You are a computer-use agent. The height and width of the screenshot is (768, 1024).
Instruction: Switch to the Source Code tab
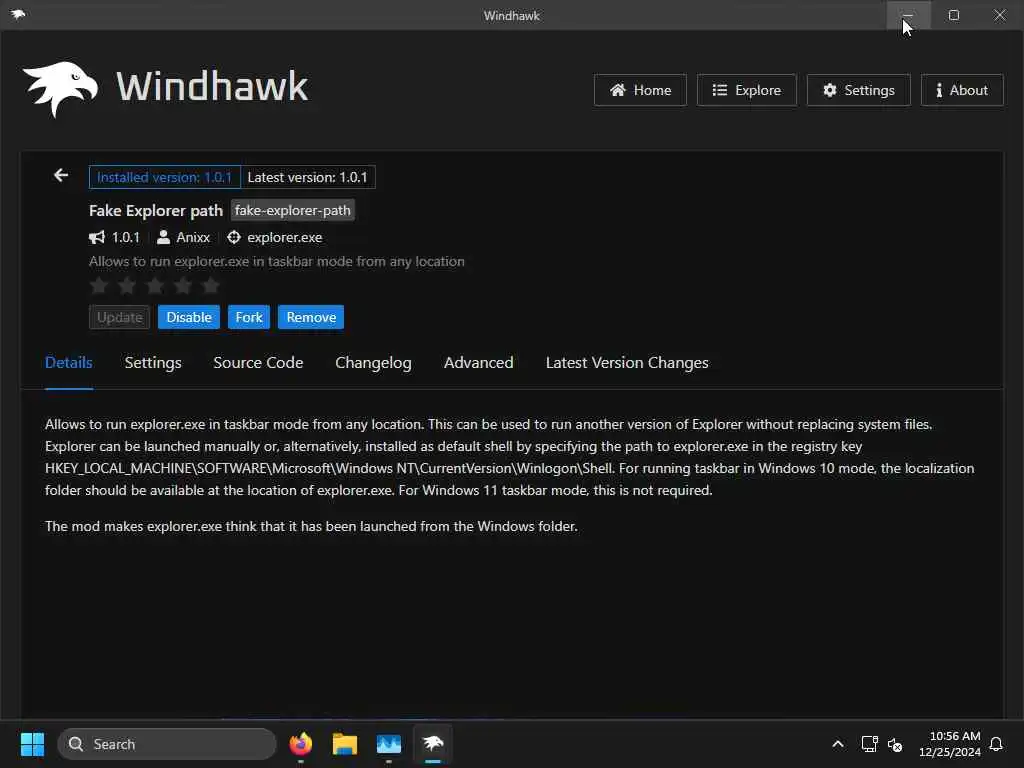tap(258, 362)
